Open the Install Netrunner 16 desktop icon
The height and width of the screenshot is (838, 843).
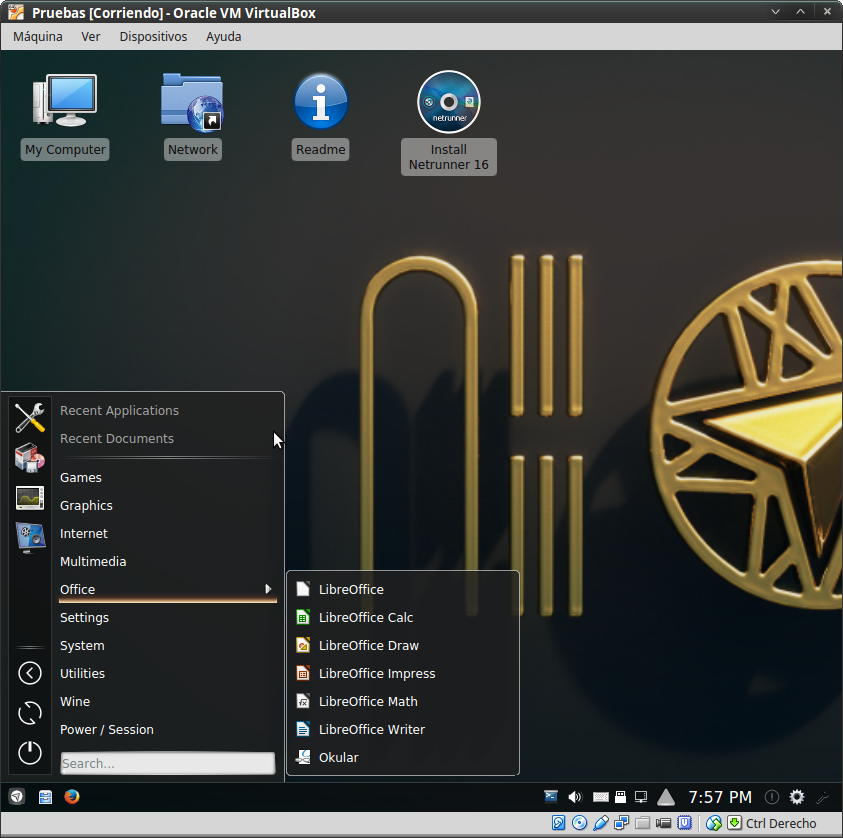click(448, 103)
